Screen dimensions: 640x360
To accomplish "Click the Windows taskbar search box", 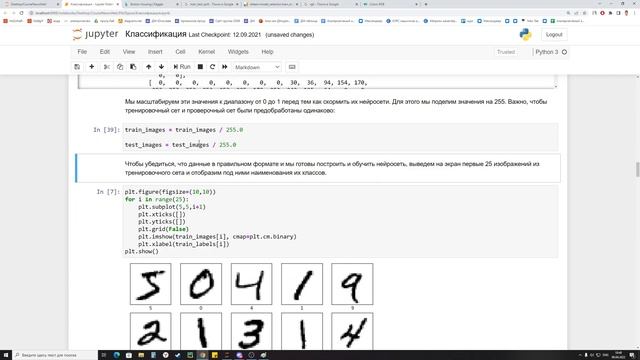I will click(55, 355).
